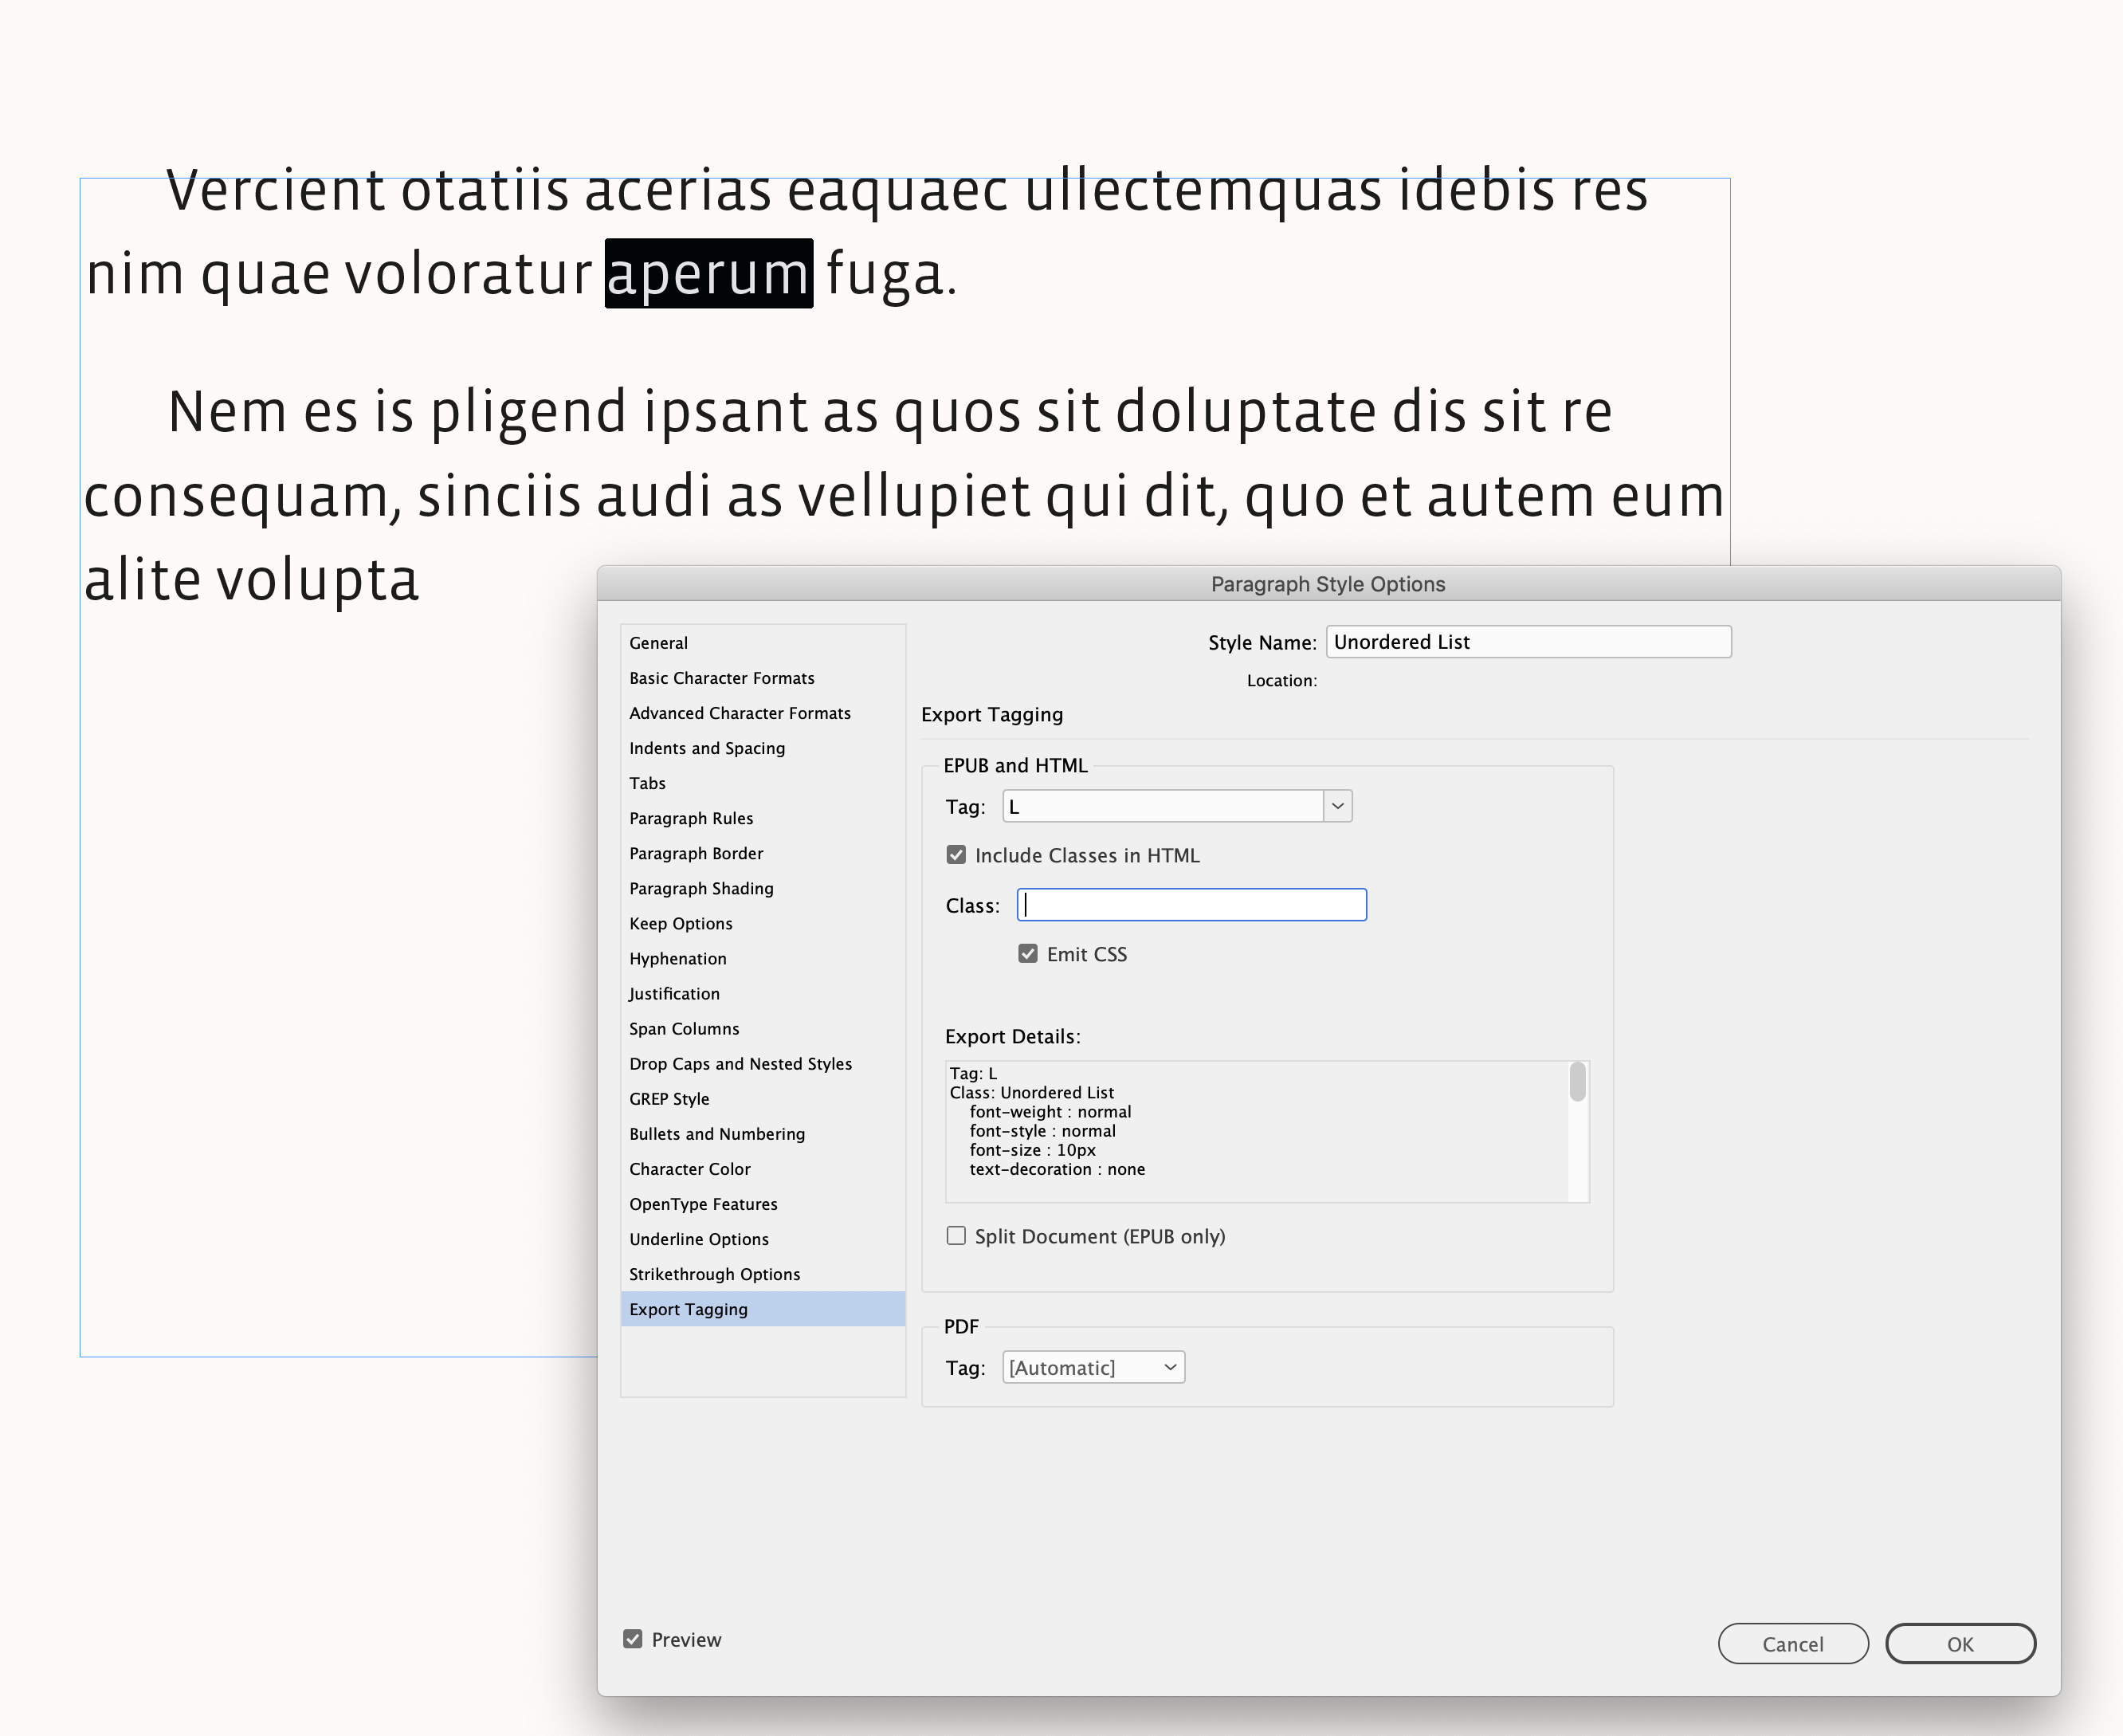Image resolution: width=2123 pixels, height=1736 pixels.
Task: Click the Export Details scrollbar thumb
Action: tap(1577, 1082)
